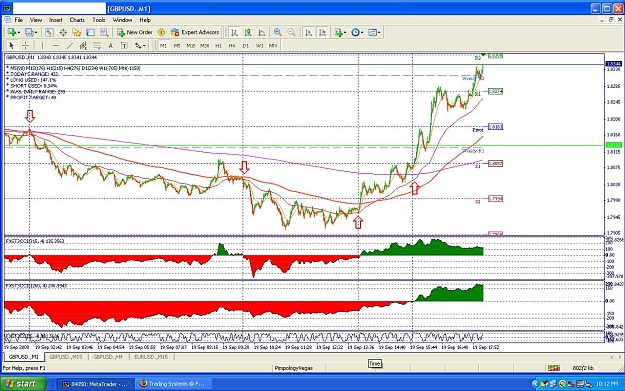Select the Crosshair tool
The height and width of the screenshot is (391, 625).
[26, 45]
